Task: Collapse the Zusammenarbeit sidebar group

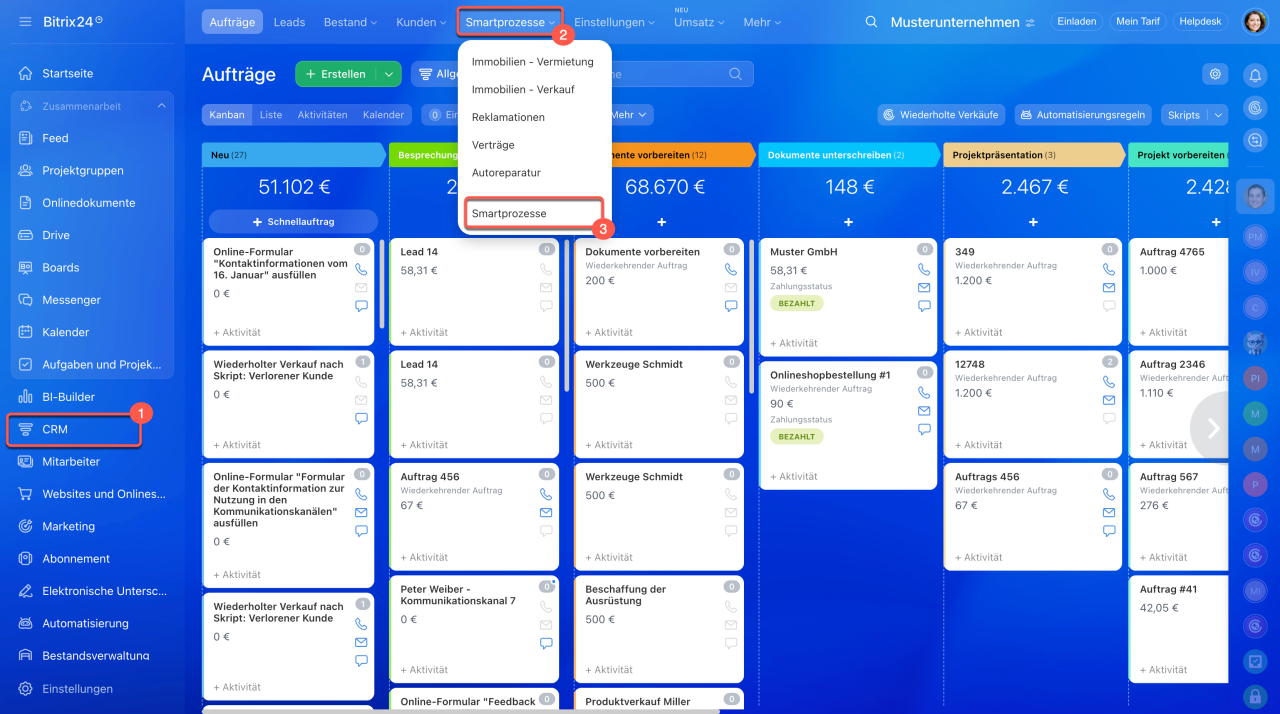Action: [162, 106]
